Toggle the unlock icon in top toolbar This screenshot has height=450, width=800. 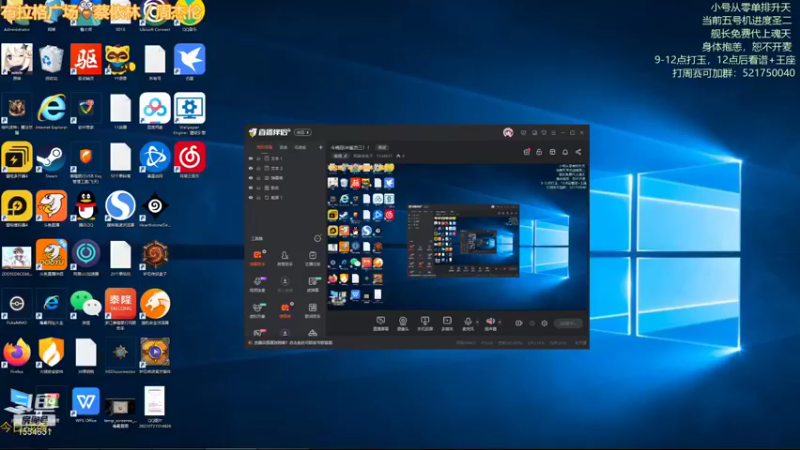point(539,152)
